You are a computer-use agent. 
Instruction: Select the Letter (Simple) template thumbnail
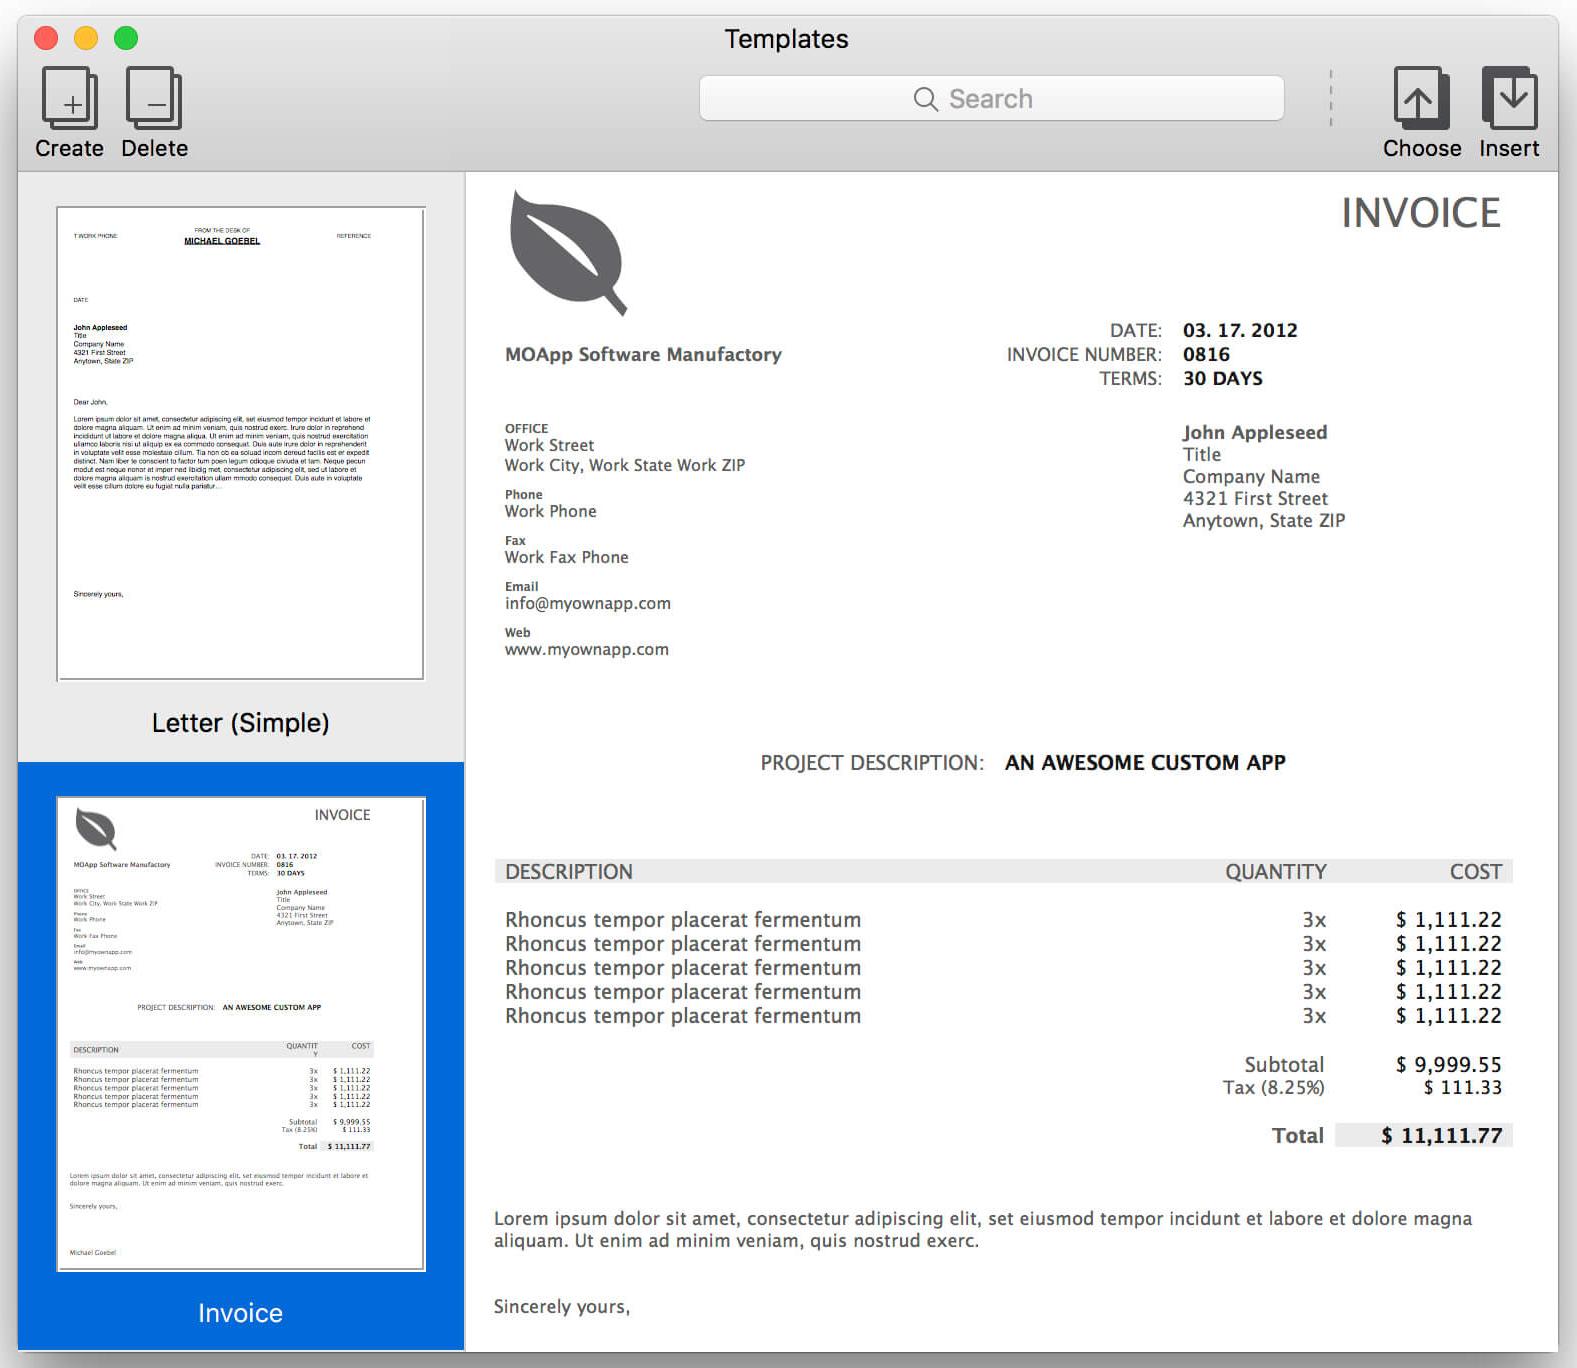[x=241, y=443]
